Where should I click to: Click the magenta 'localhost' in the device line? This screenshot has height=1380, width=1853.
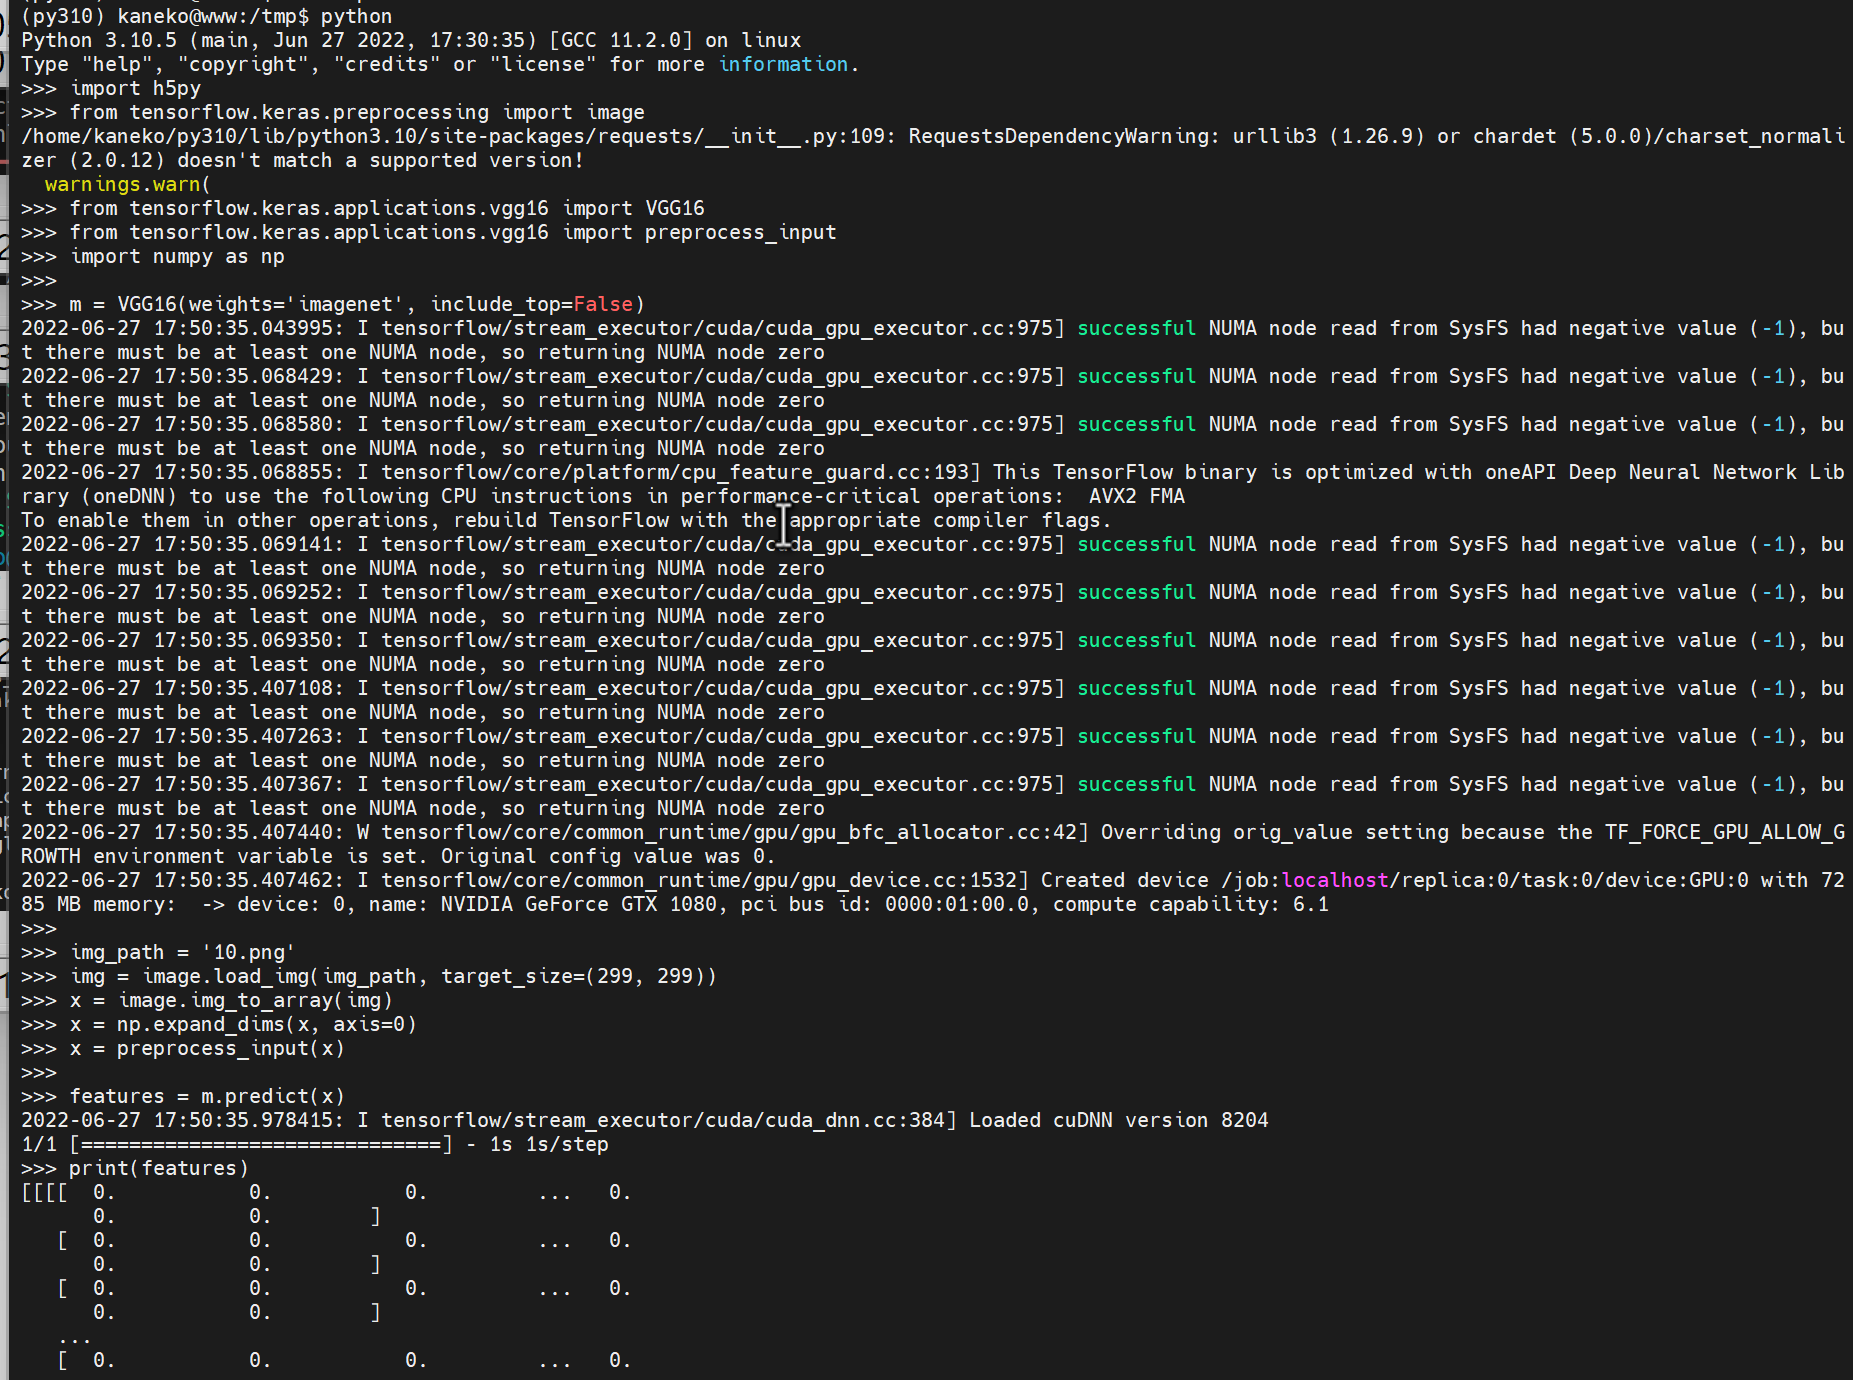click(x=1335, y=880)
